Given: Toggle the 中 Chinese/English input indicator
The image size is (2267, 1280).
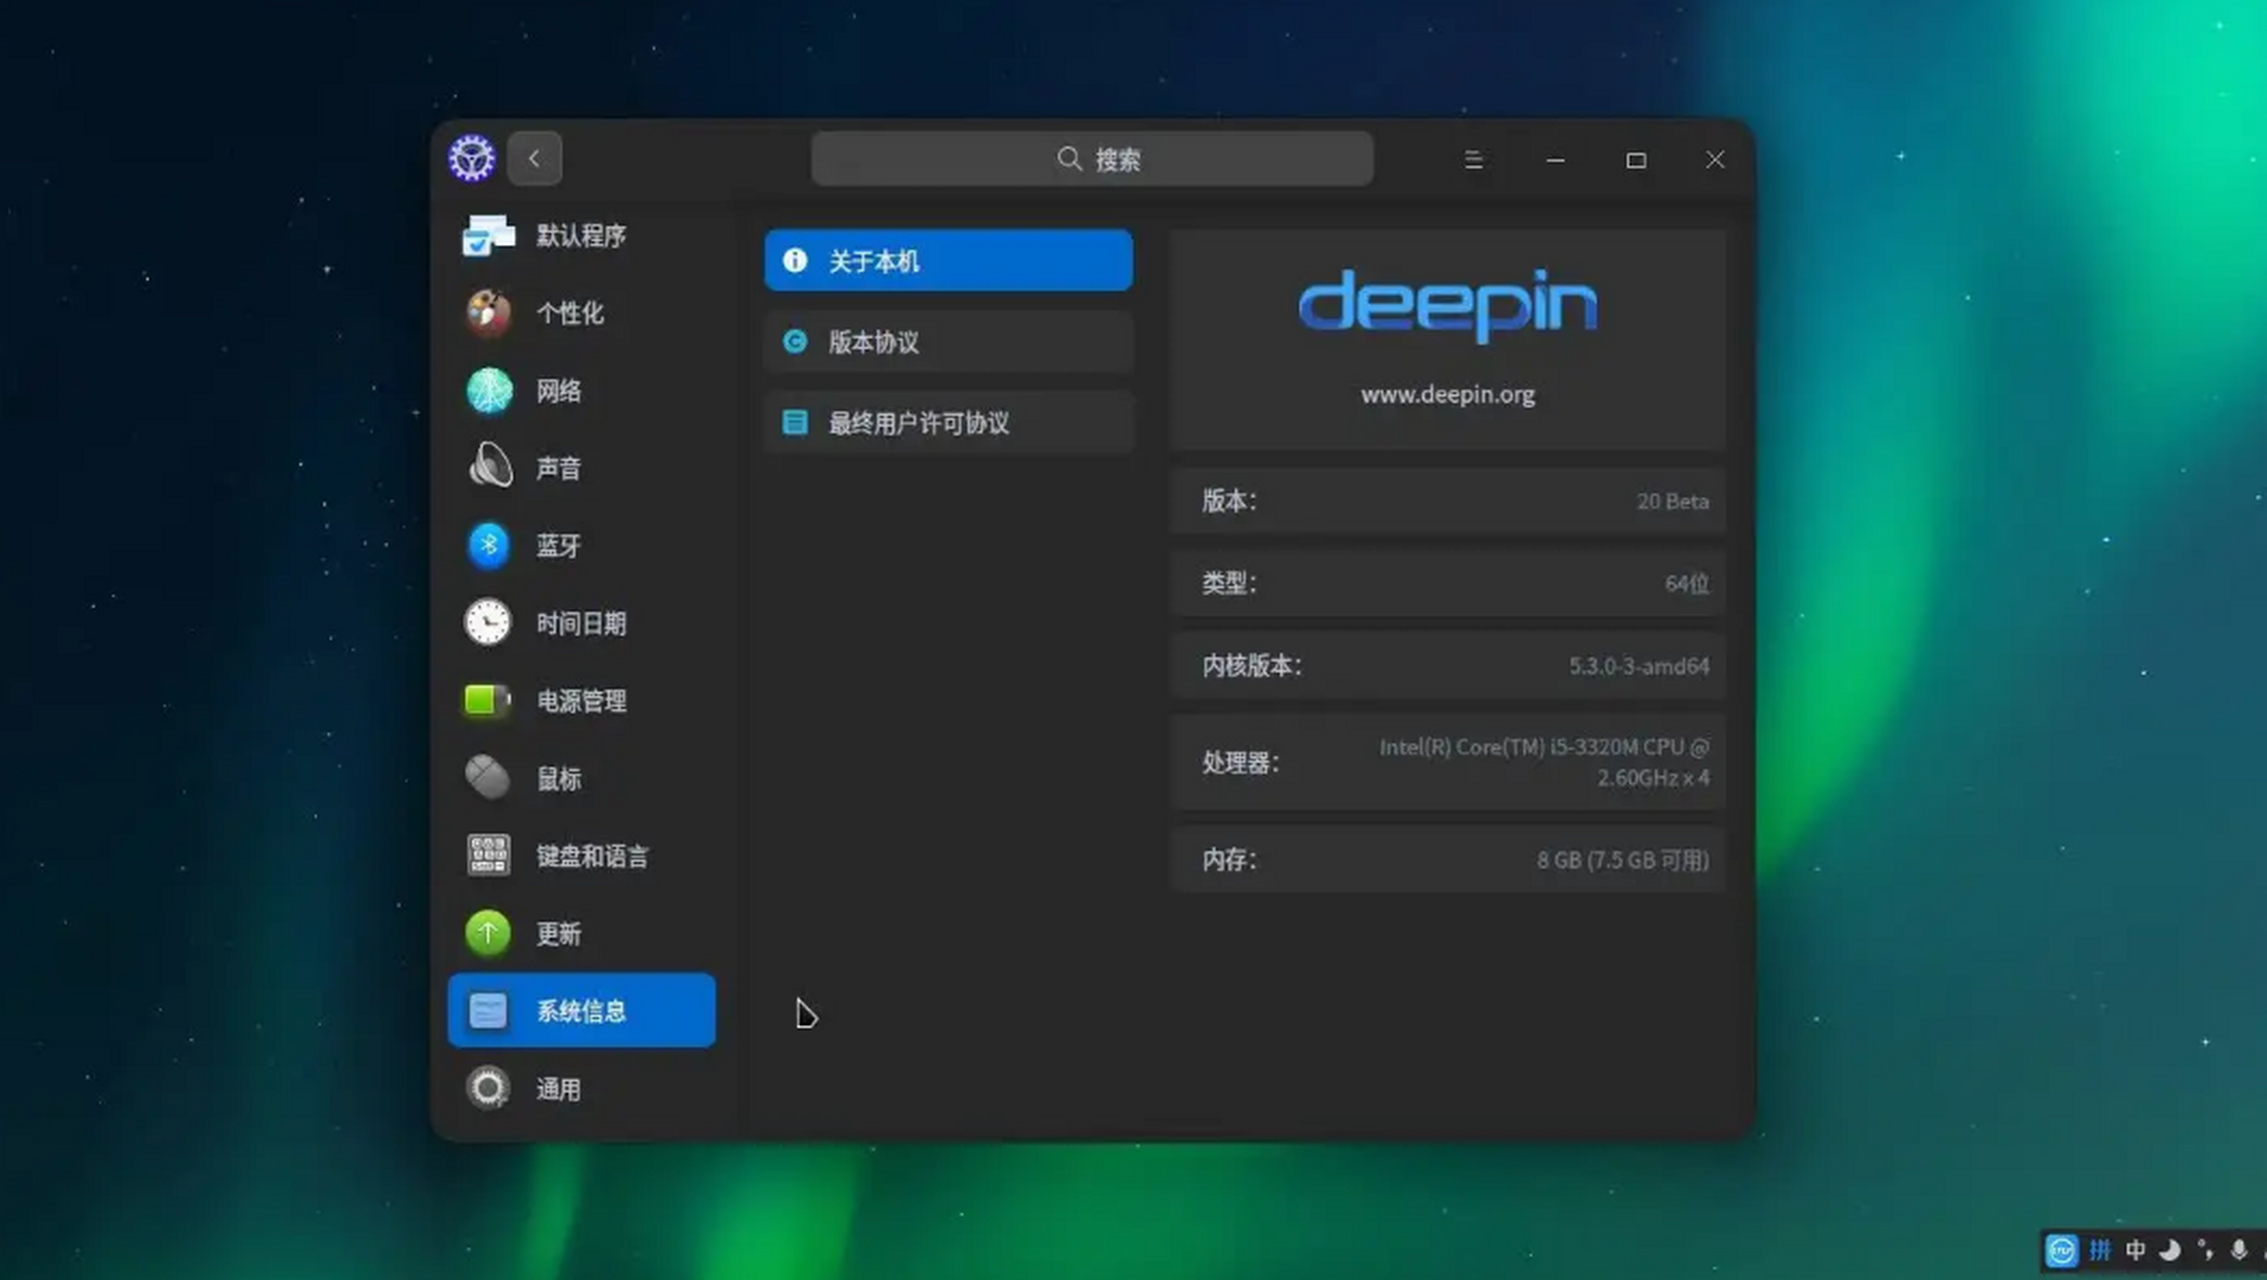Looking at the screenshot, I should tap(2135, 1250).
